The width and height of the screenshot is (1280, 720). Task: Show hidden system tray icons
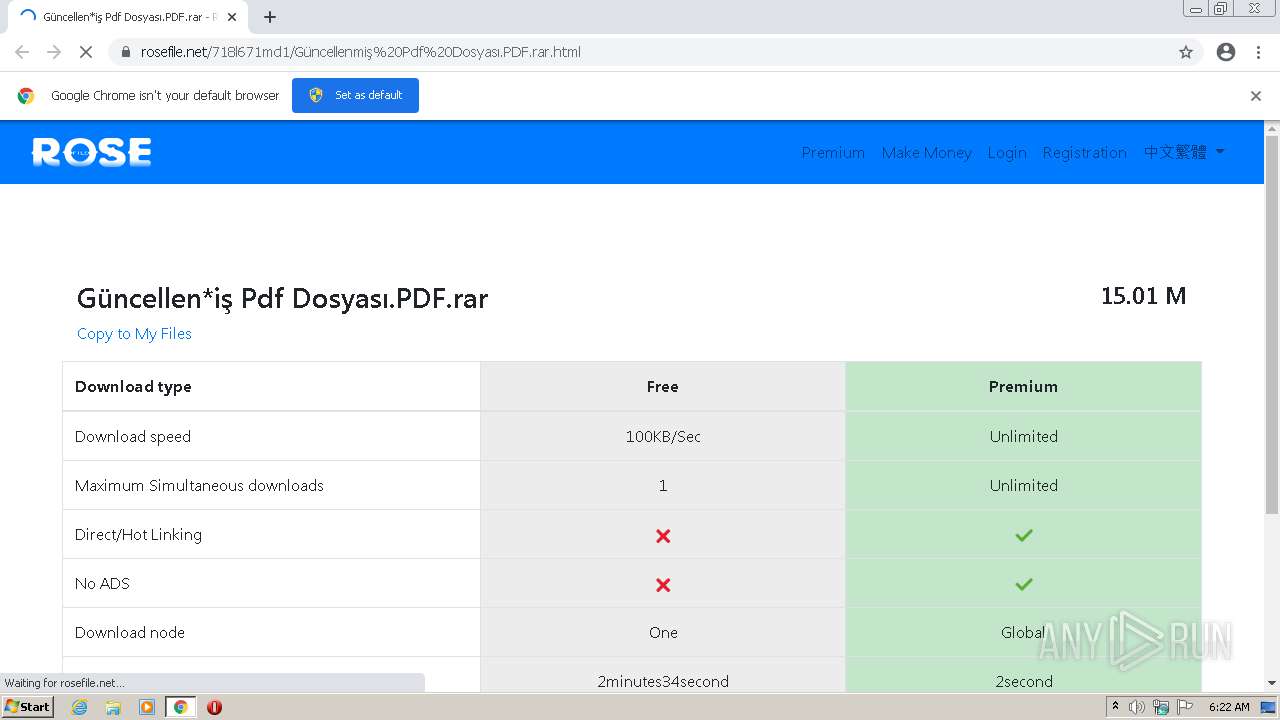[1116, 707]
